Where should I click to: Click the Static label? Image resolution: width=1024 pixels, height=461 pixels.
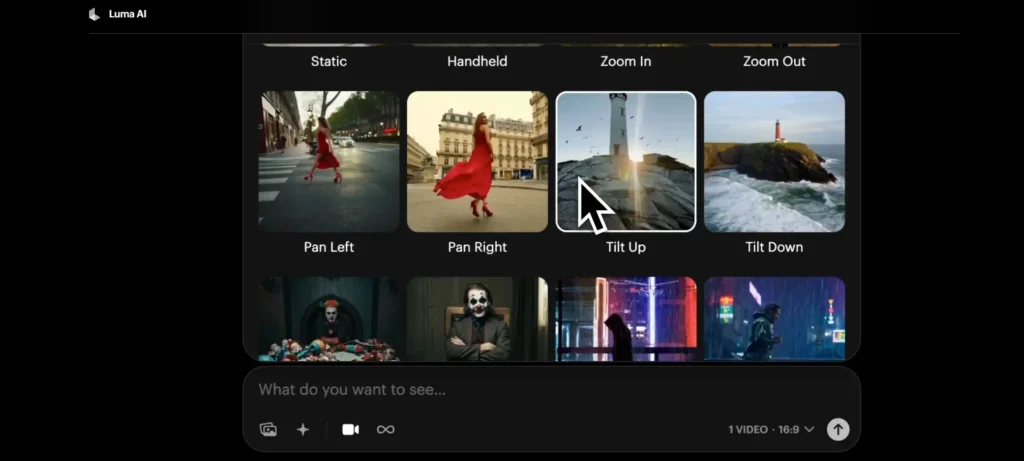tap(328, 61)
